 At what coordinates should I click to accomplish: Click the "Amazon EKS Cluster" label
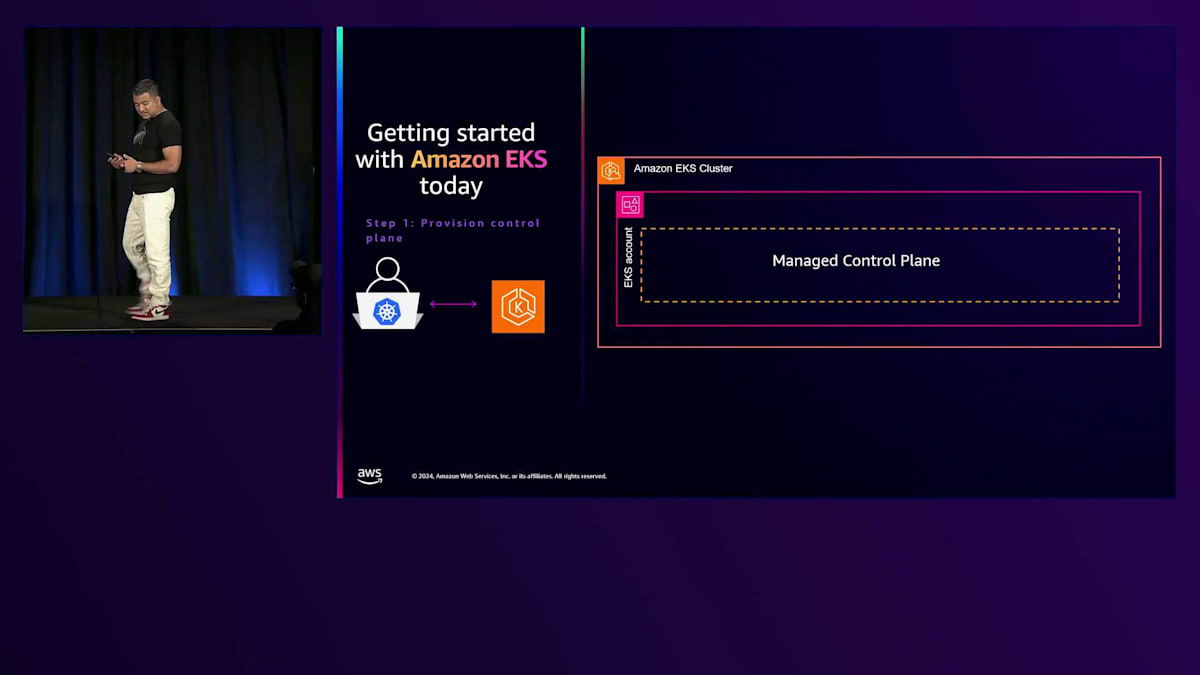(683, 169)
